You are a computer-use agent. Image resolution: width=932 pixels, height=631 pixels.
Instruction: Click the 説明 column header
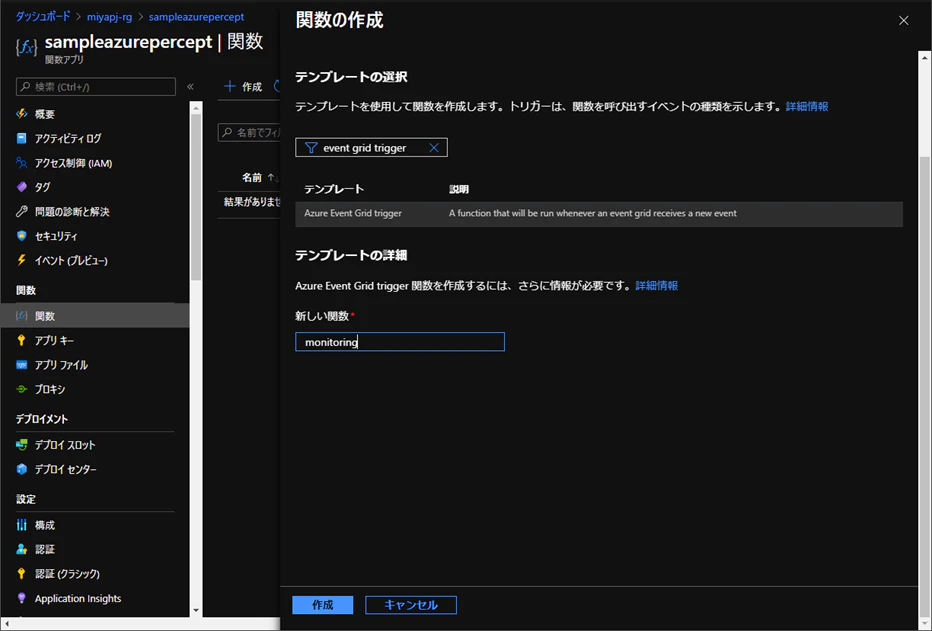click(x=459, y=189)
